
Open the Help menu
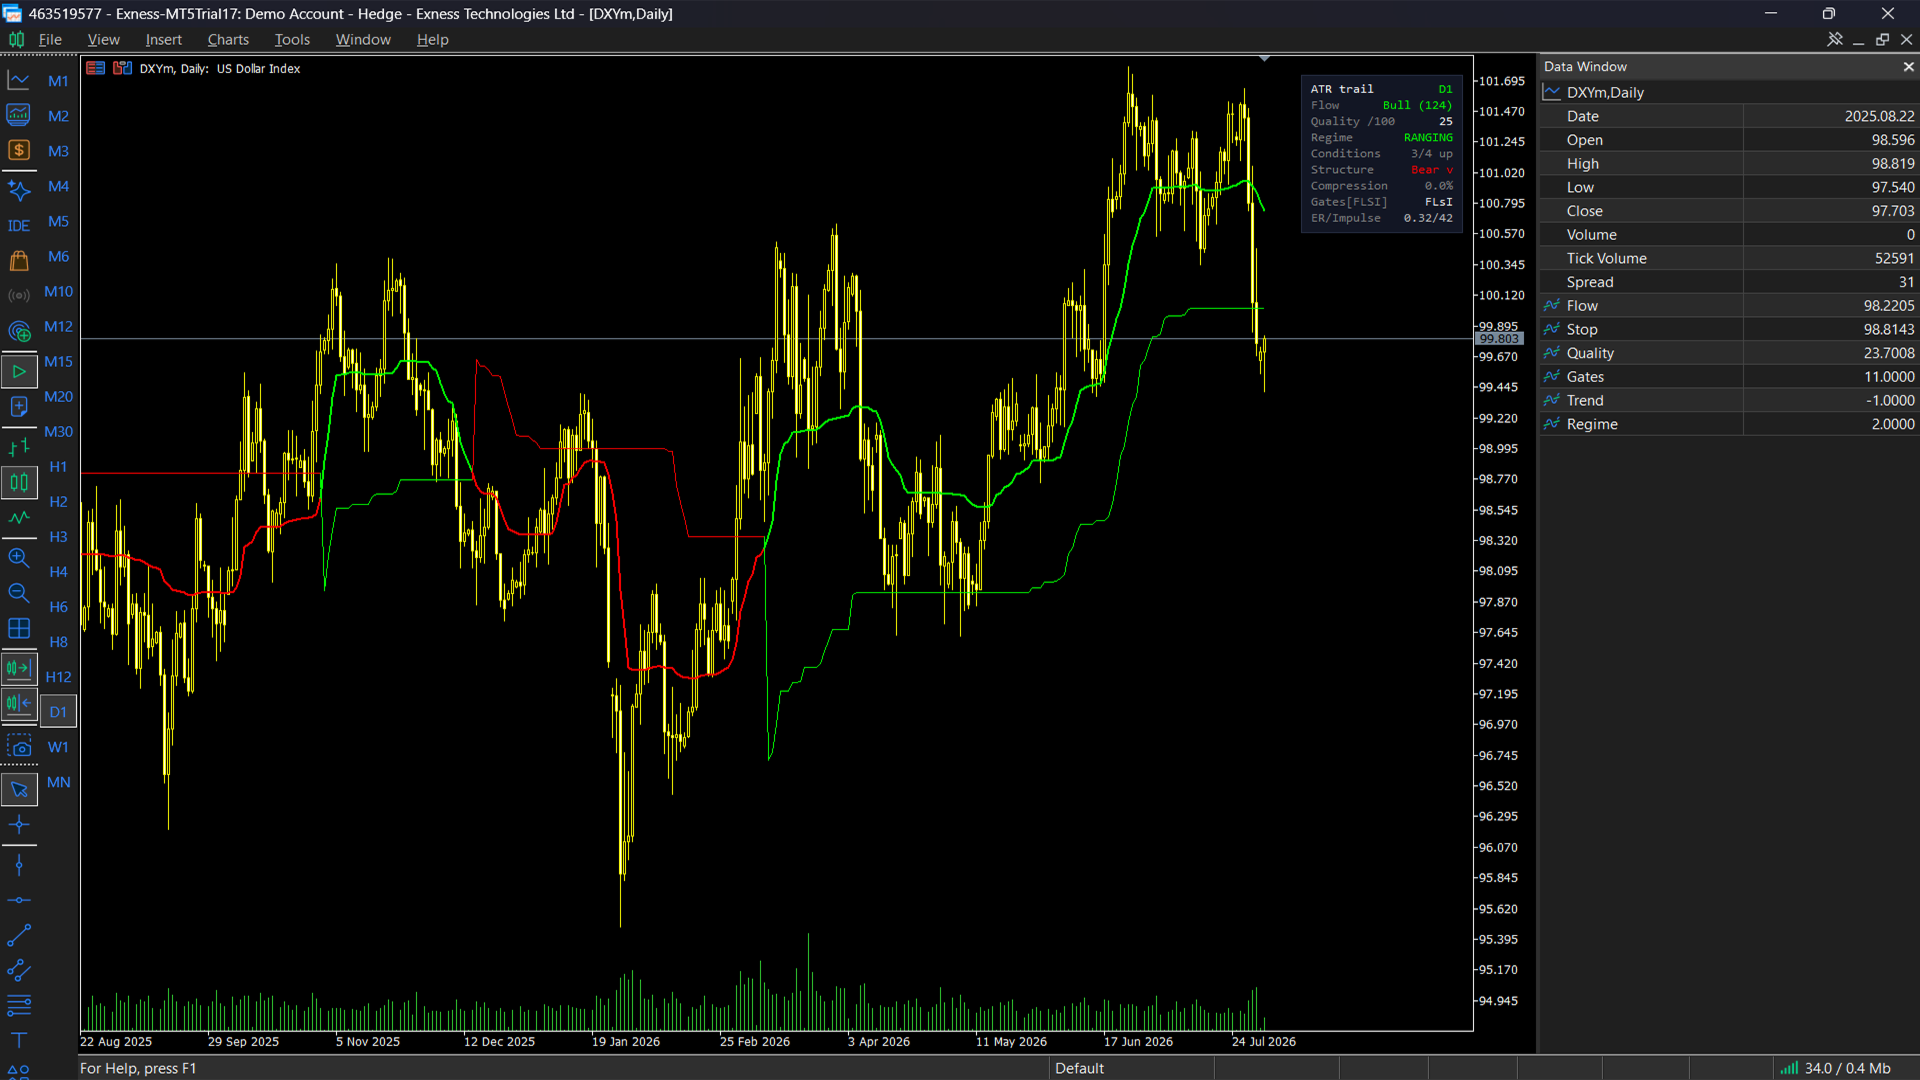tap(432, 40)
